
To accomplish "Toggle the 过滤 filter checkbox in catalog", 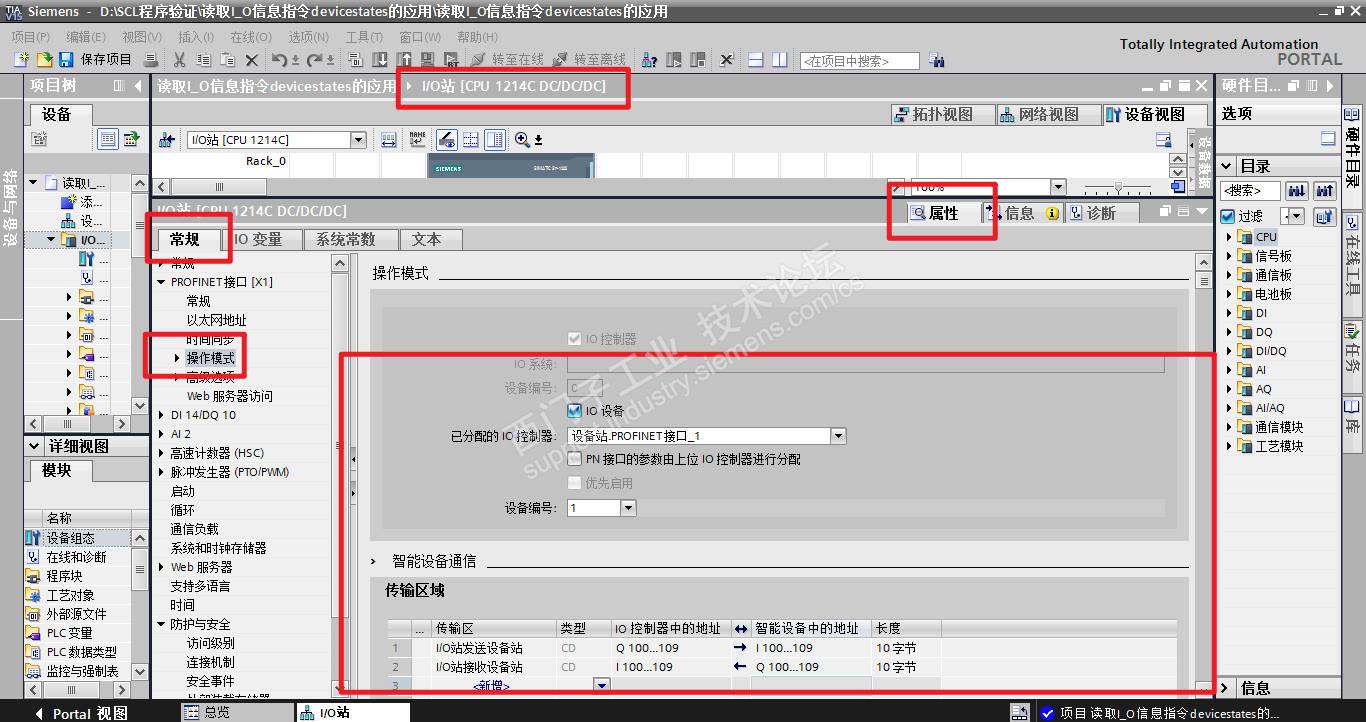I will [x=1228, y=216].
